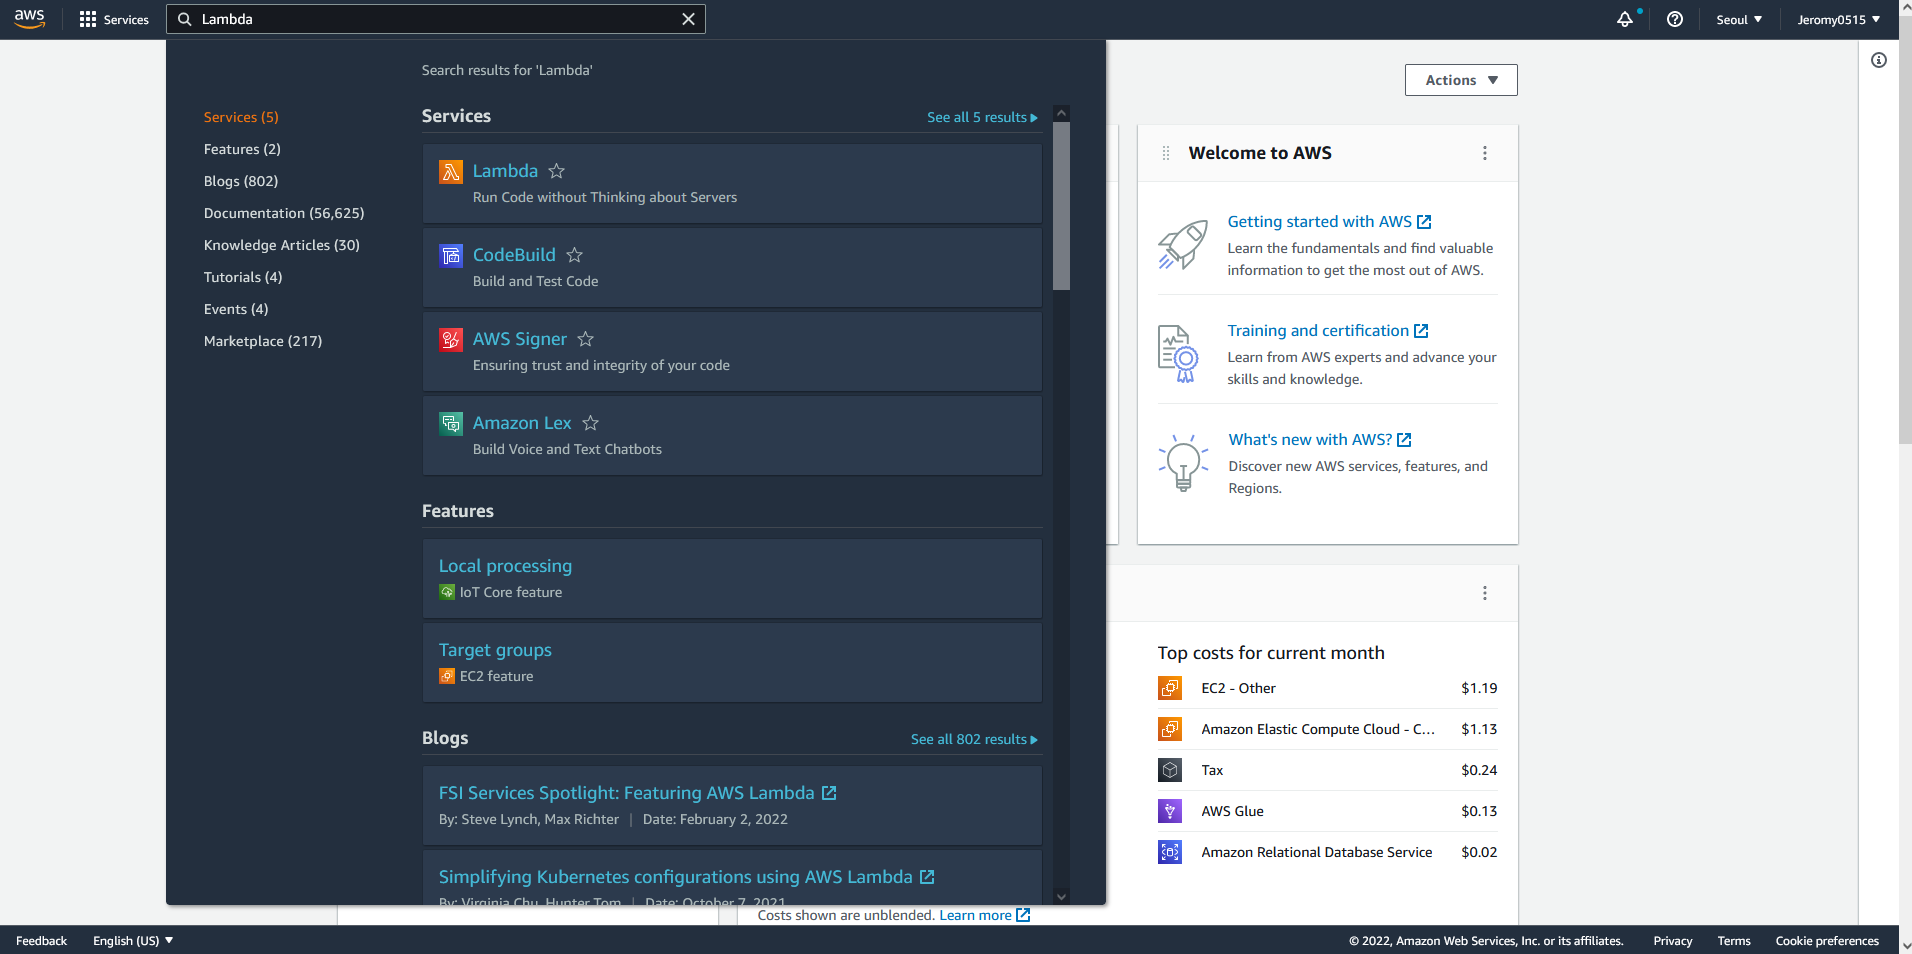
Task: Filter results by Events (4)
Action: pos(236,309)
